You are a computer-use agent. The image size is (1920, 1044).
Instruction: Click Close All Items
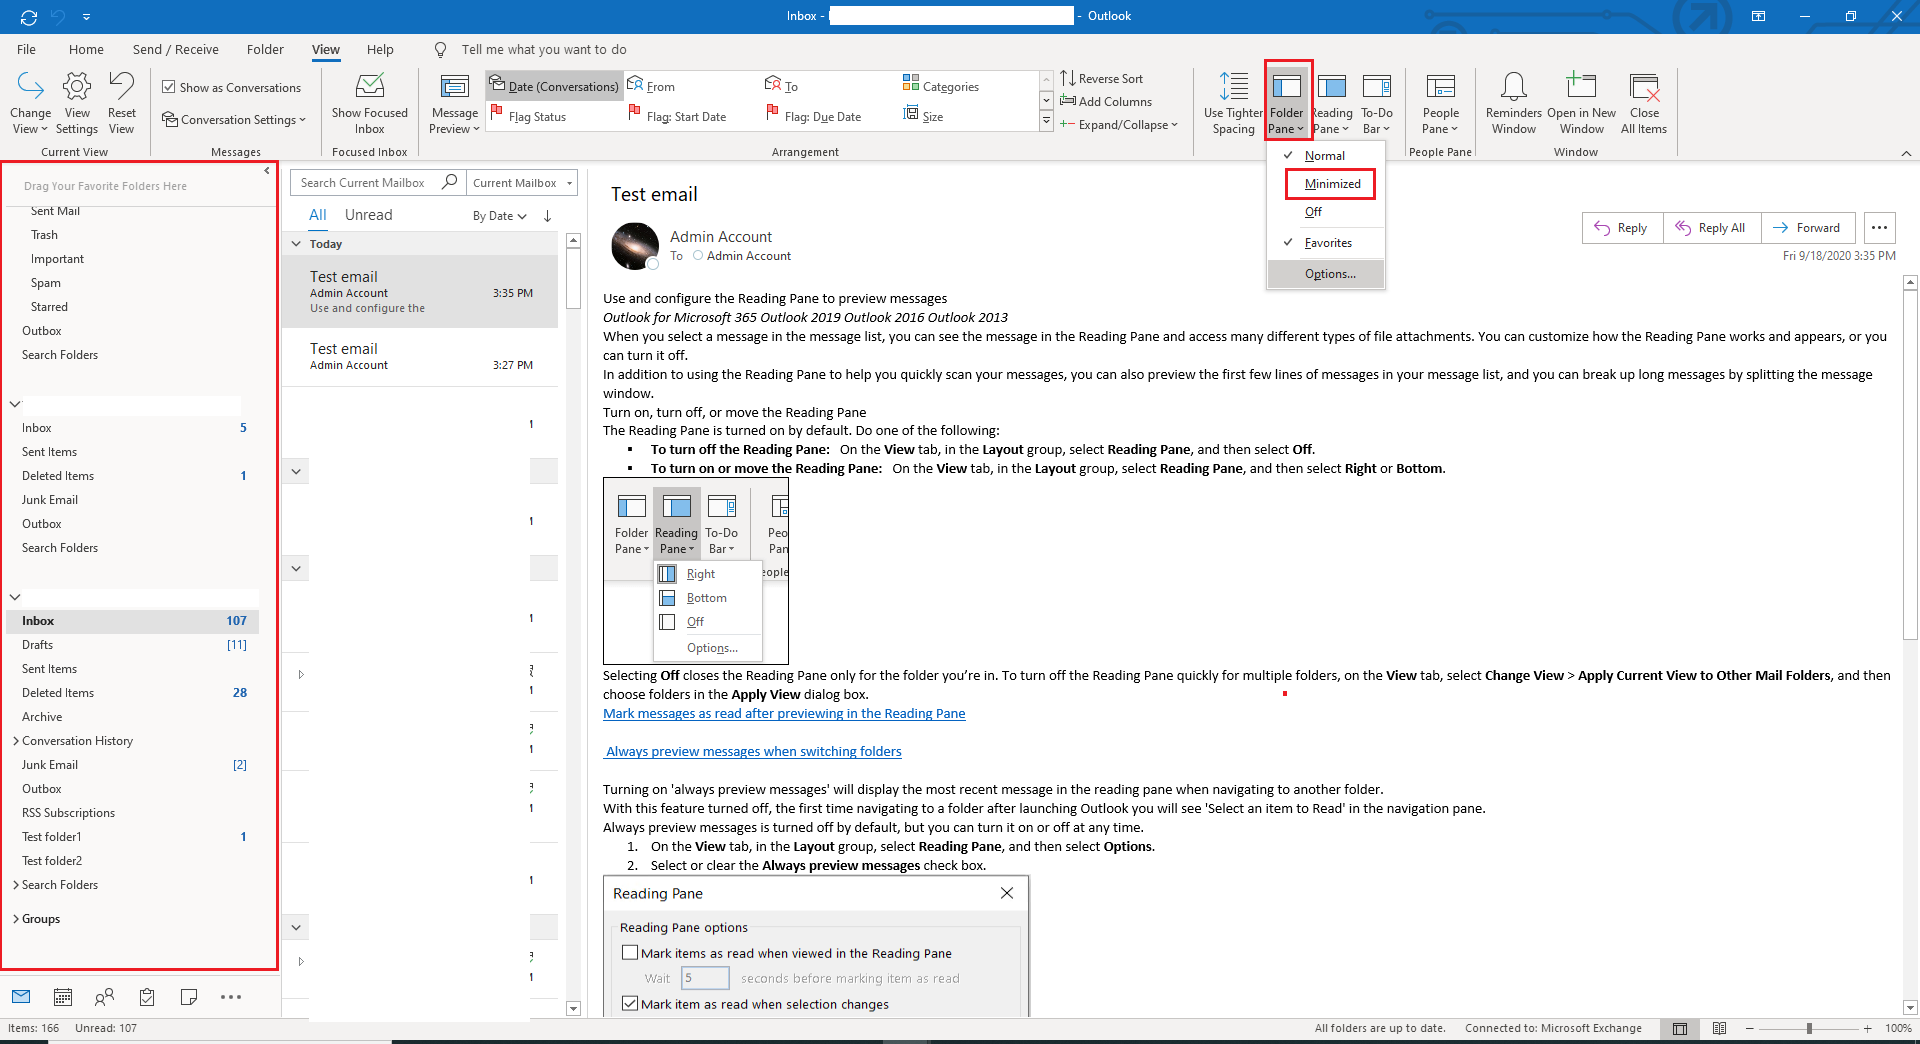tap(1644, 103)
